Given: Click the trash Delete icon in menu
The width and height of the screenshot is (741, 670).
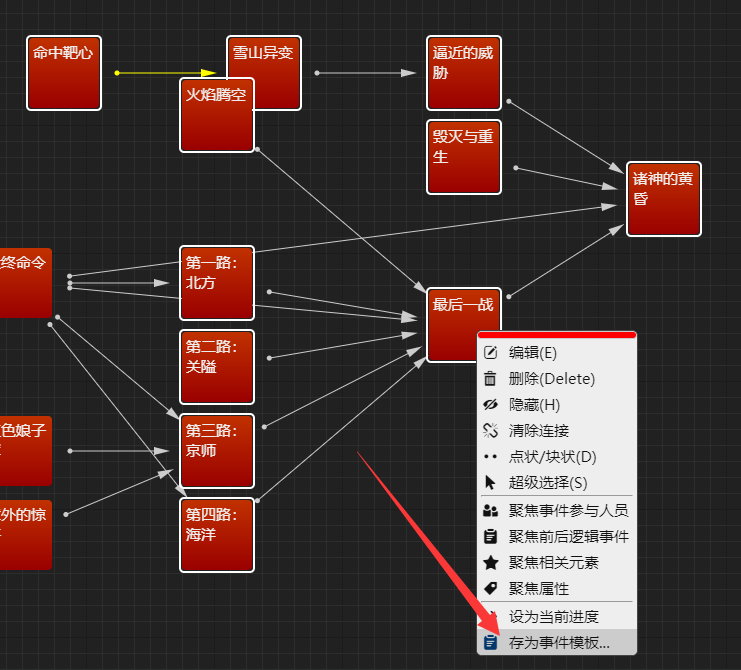Looking at the screenshot, I should [490, 378].
